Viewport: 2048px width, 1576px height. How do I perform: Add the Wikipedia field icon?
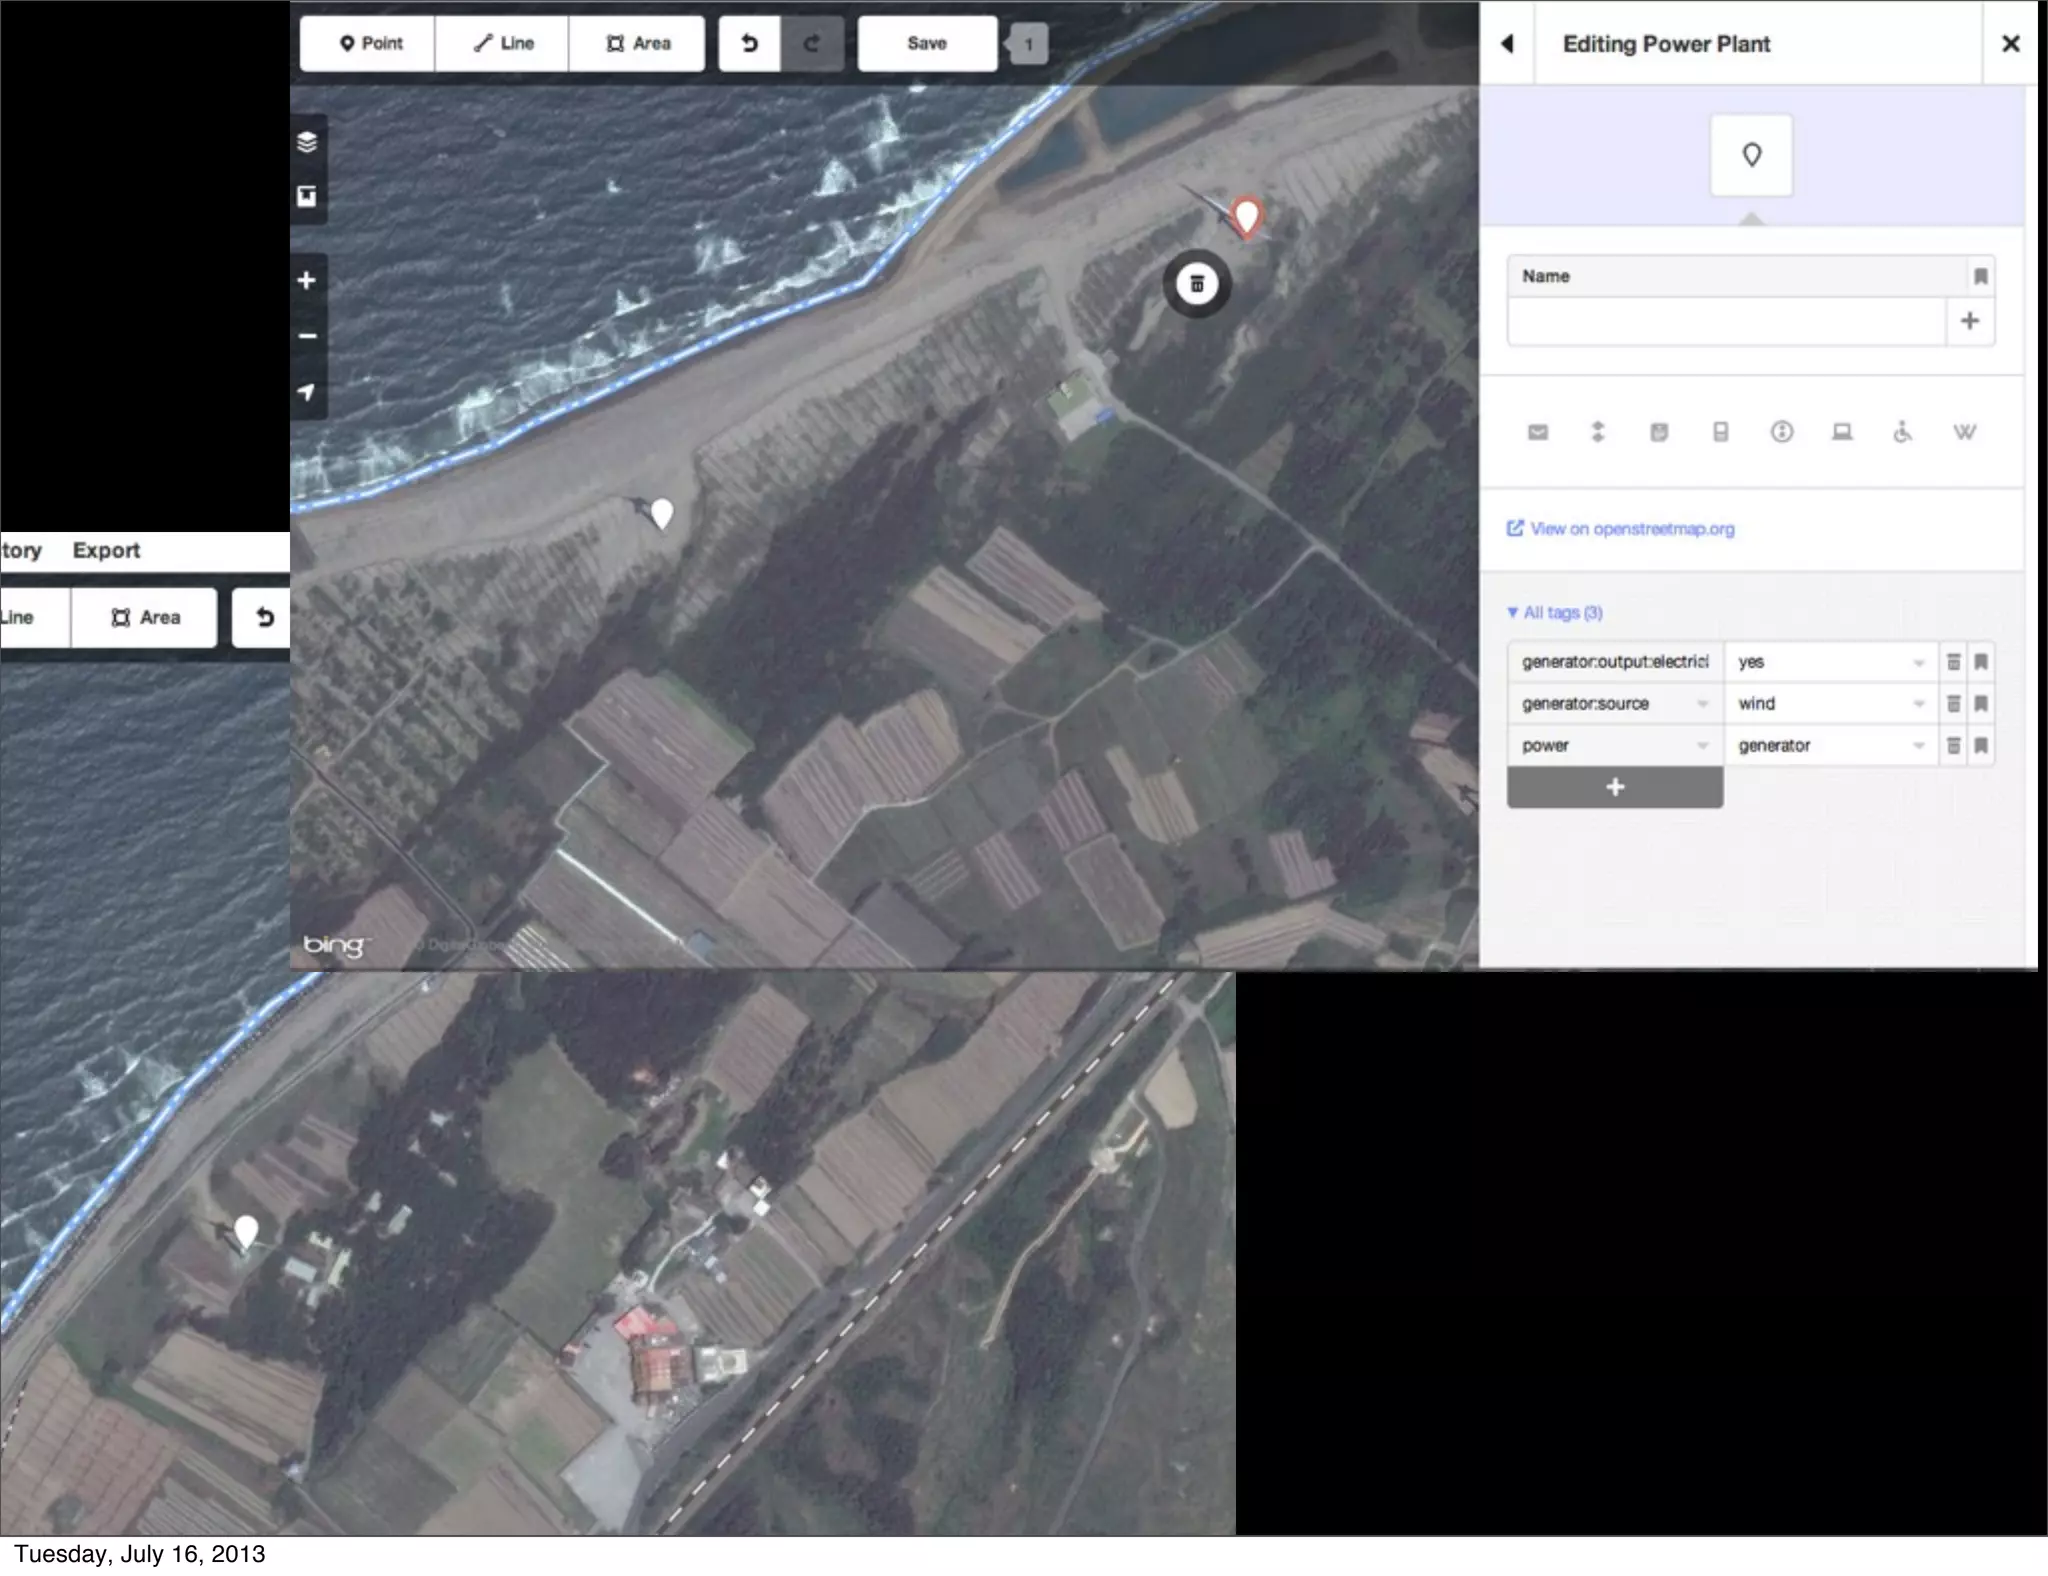[x=1964, y=432]
